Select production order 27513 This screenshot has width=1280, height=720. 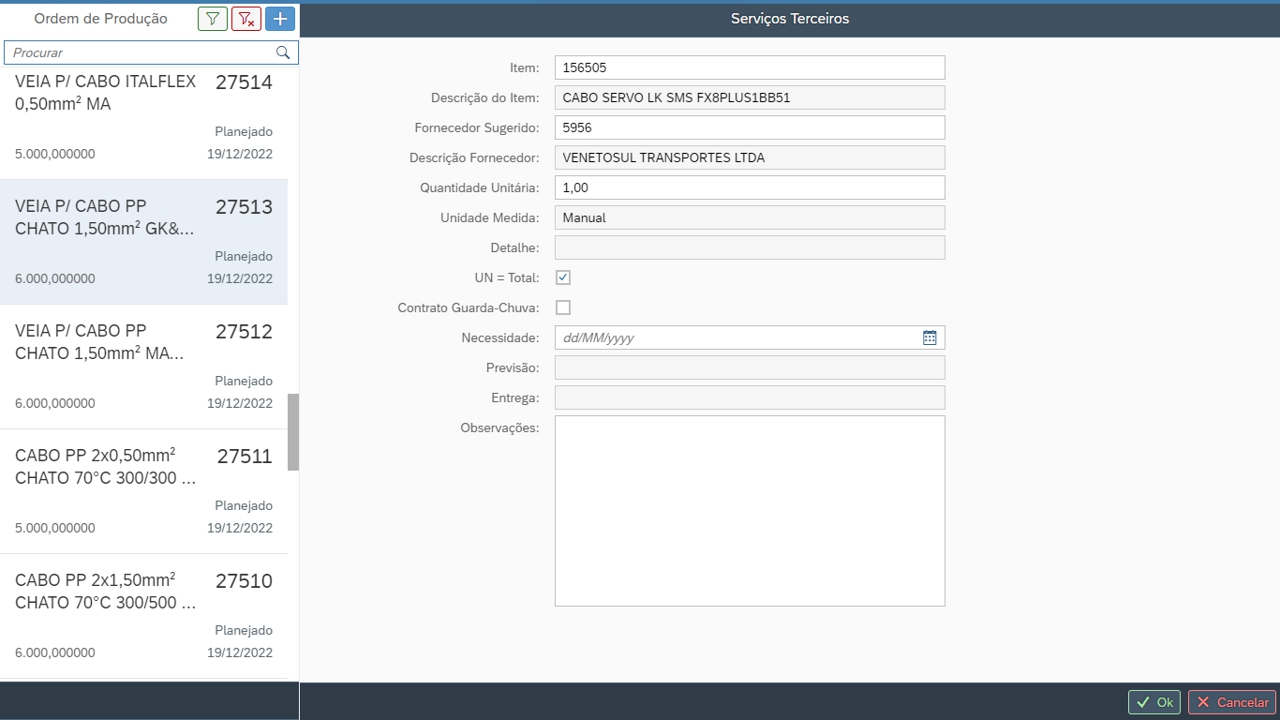point(143,242)
